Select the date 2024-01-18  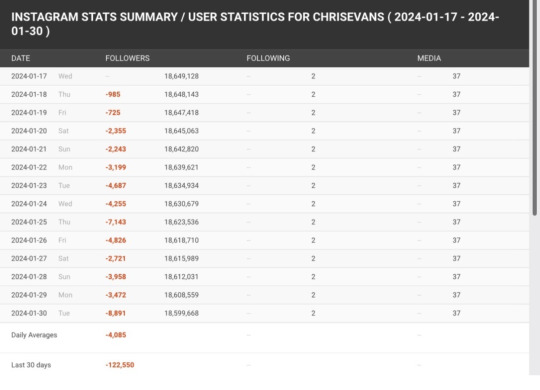pos(29,94)
